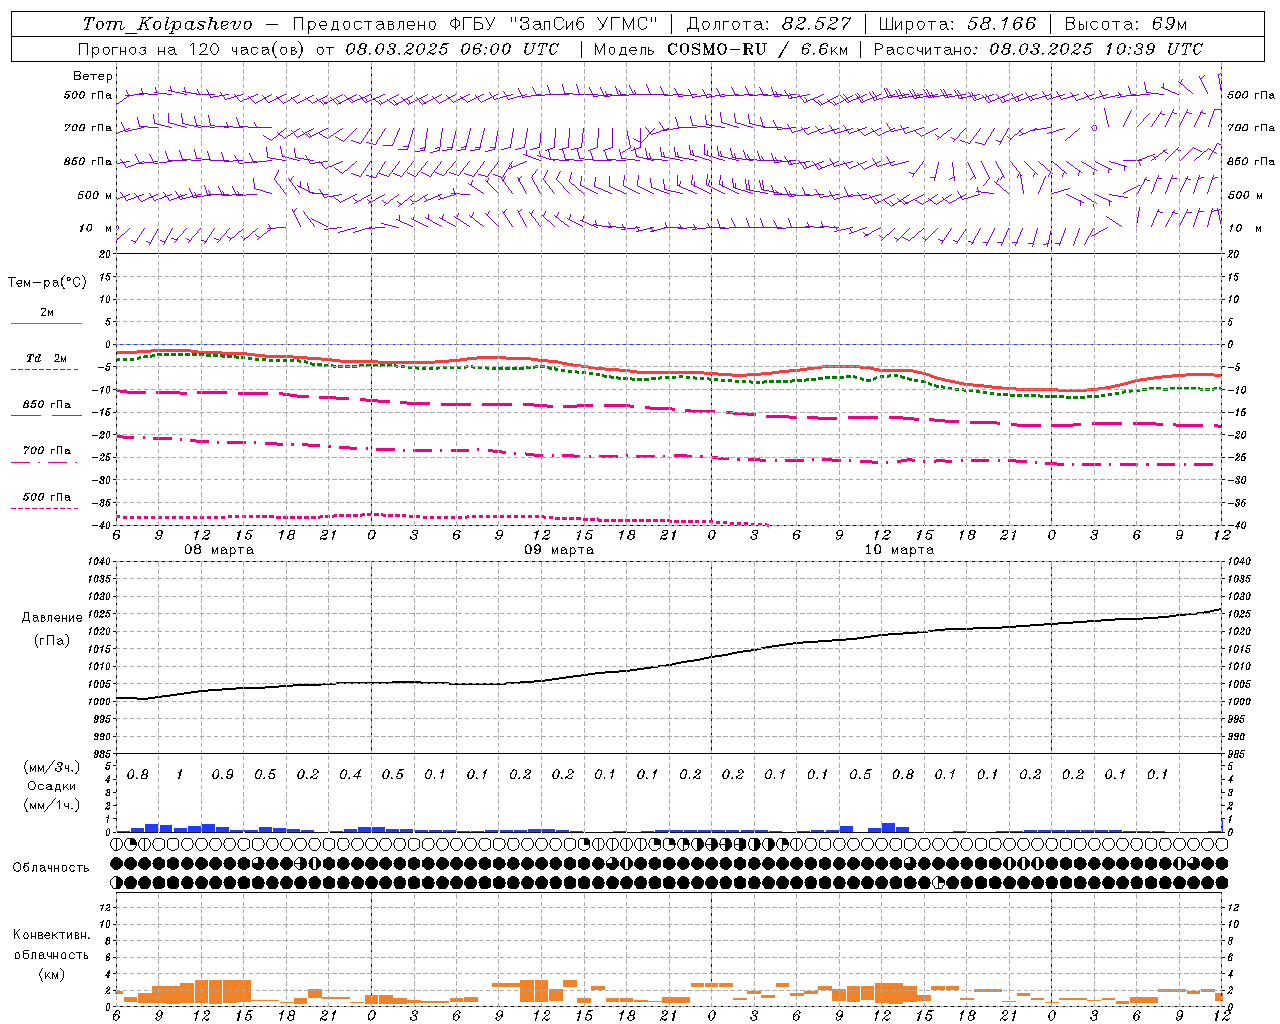Click the computed time 08.03.2025 10:39 UTC
The image size is (1280, 1024).
click(x=1096, y=49)
